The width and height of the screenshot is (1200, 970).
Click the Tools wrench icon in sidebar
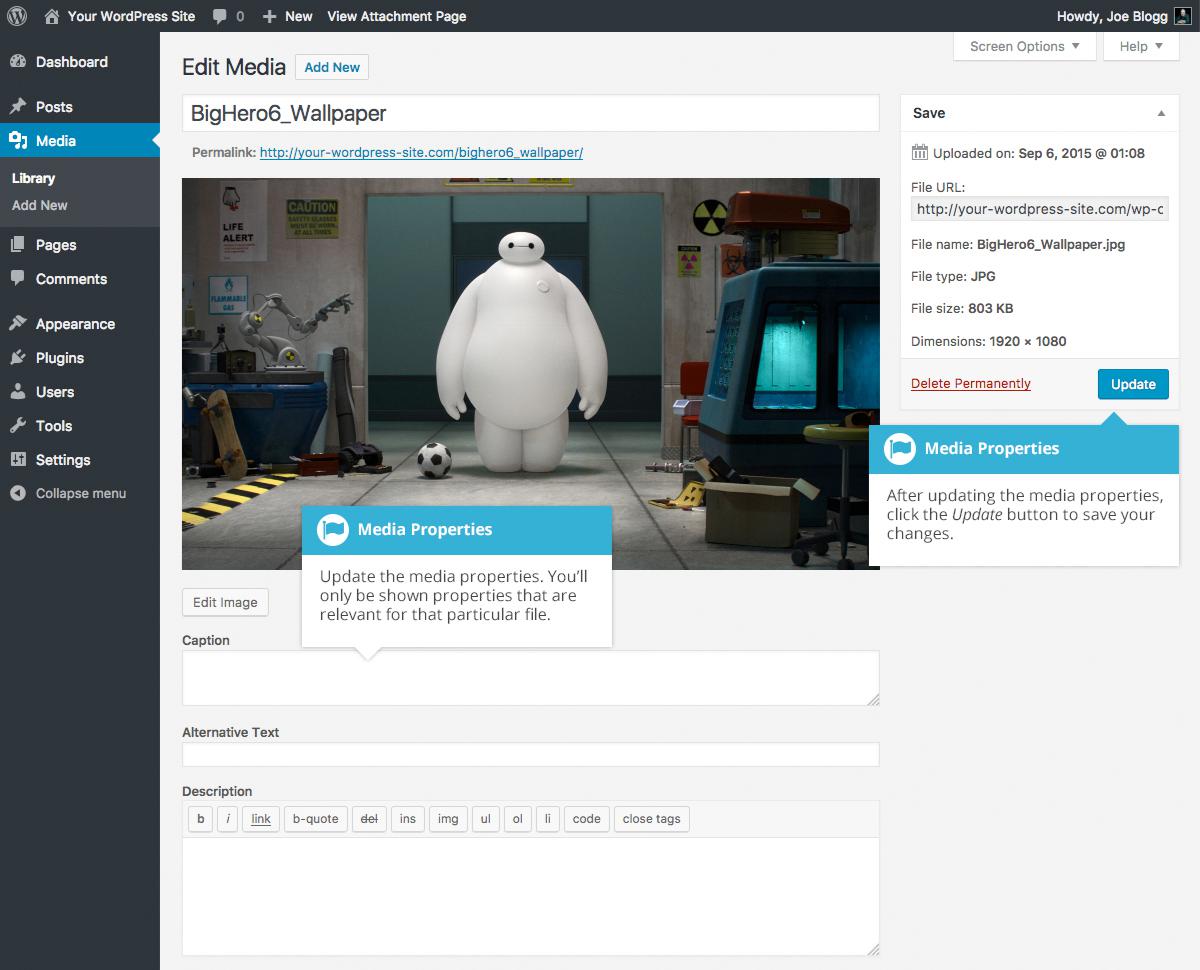pos(18,426)
